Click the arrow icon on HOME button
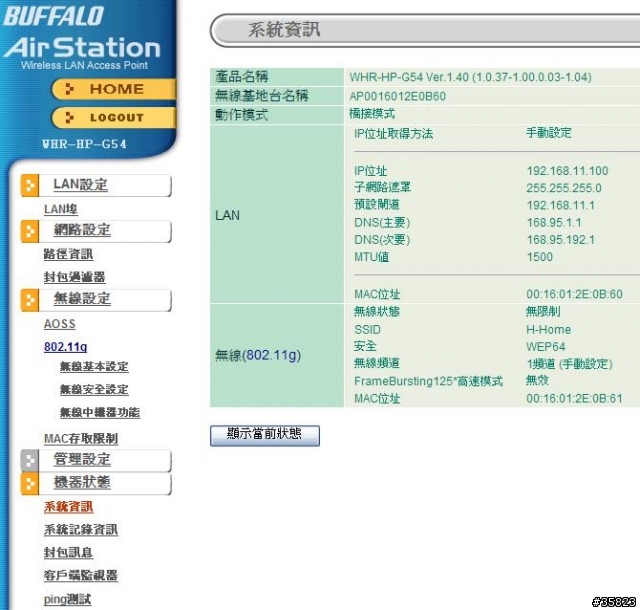 point(69,89)
